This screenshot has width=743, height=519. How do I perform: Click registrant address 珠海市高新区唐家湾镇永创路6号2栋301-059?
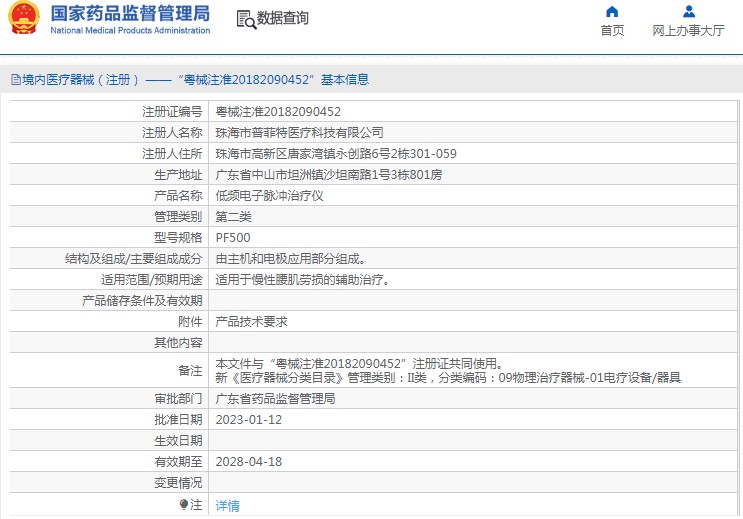pyautogui.click(x=336, y=154)
